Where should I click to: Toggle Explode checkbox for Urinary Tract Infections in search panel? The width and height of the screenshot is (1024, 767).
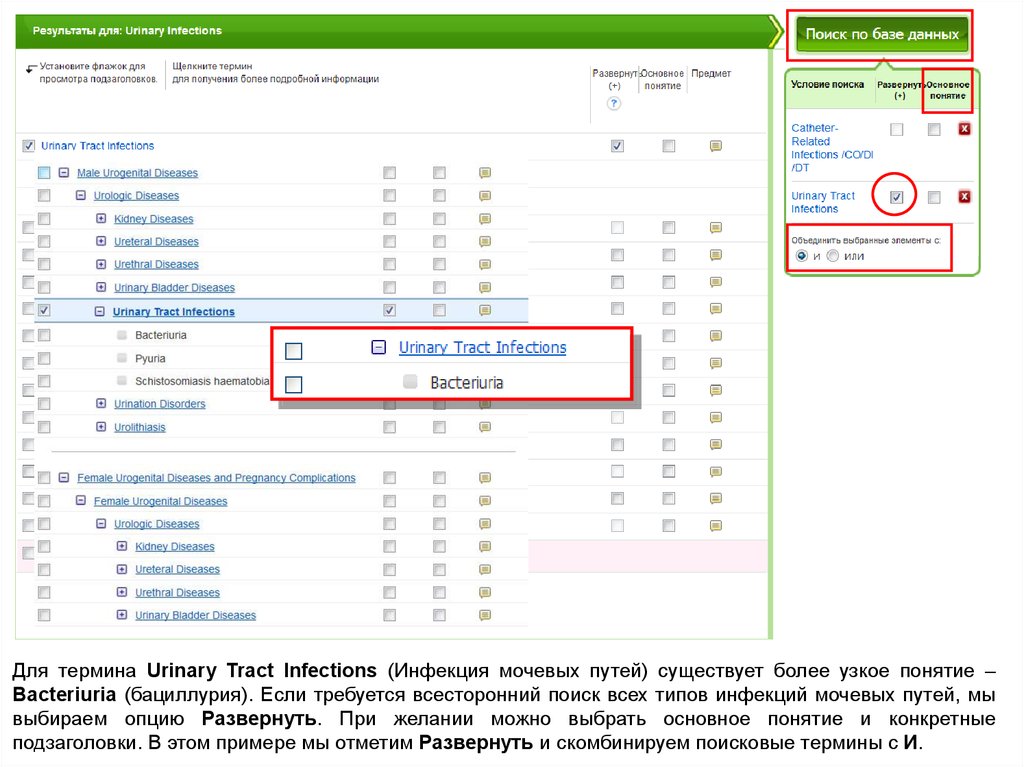click(897, 197)
